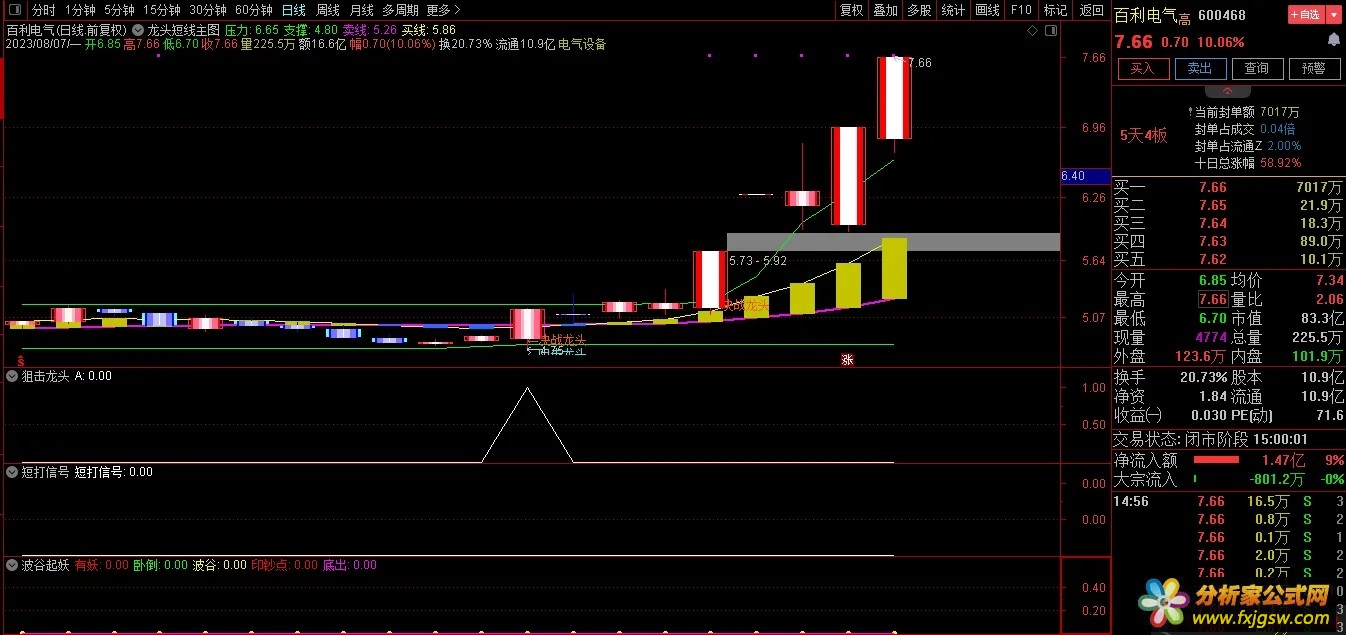The image size is (1346, 635).
Task: Click the 买一 price row 7.66
Action: tap(1229, 187)
